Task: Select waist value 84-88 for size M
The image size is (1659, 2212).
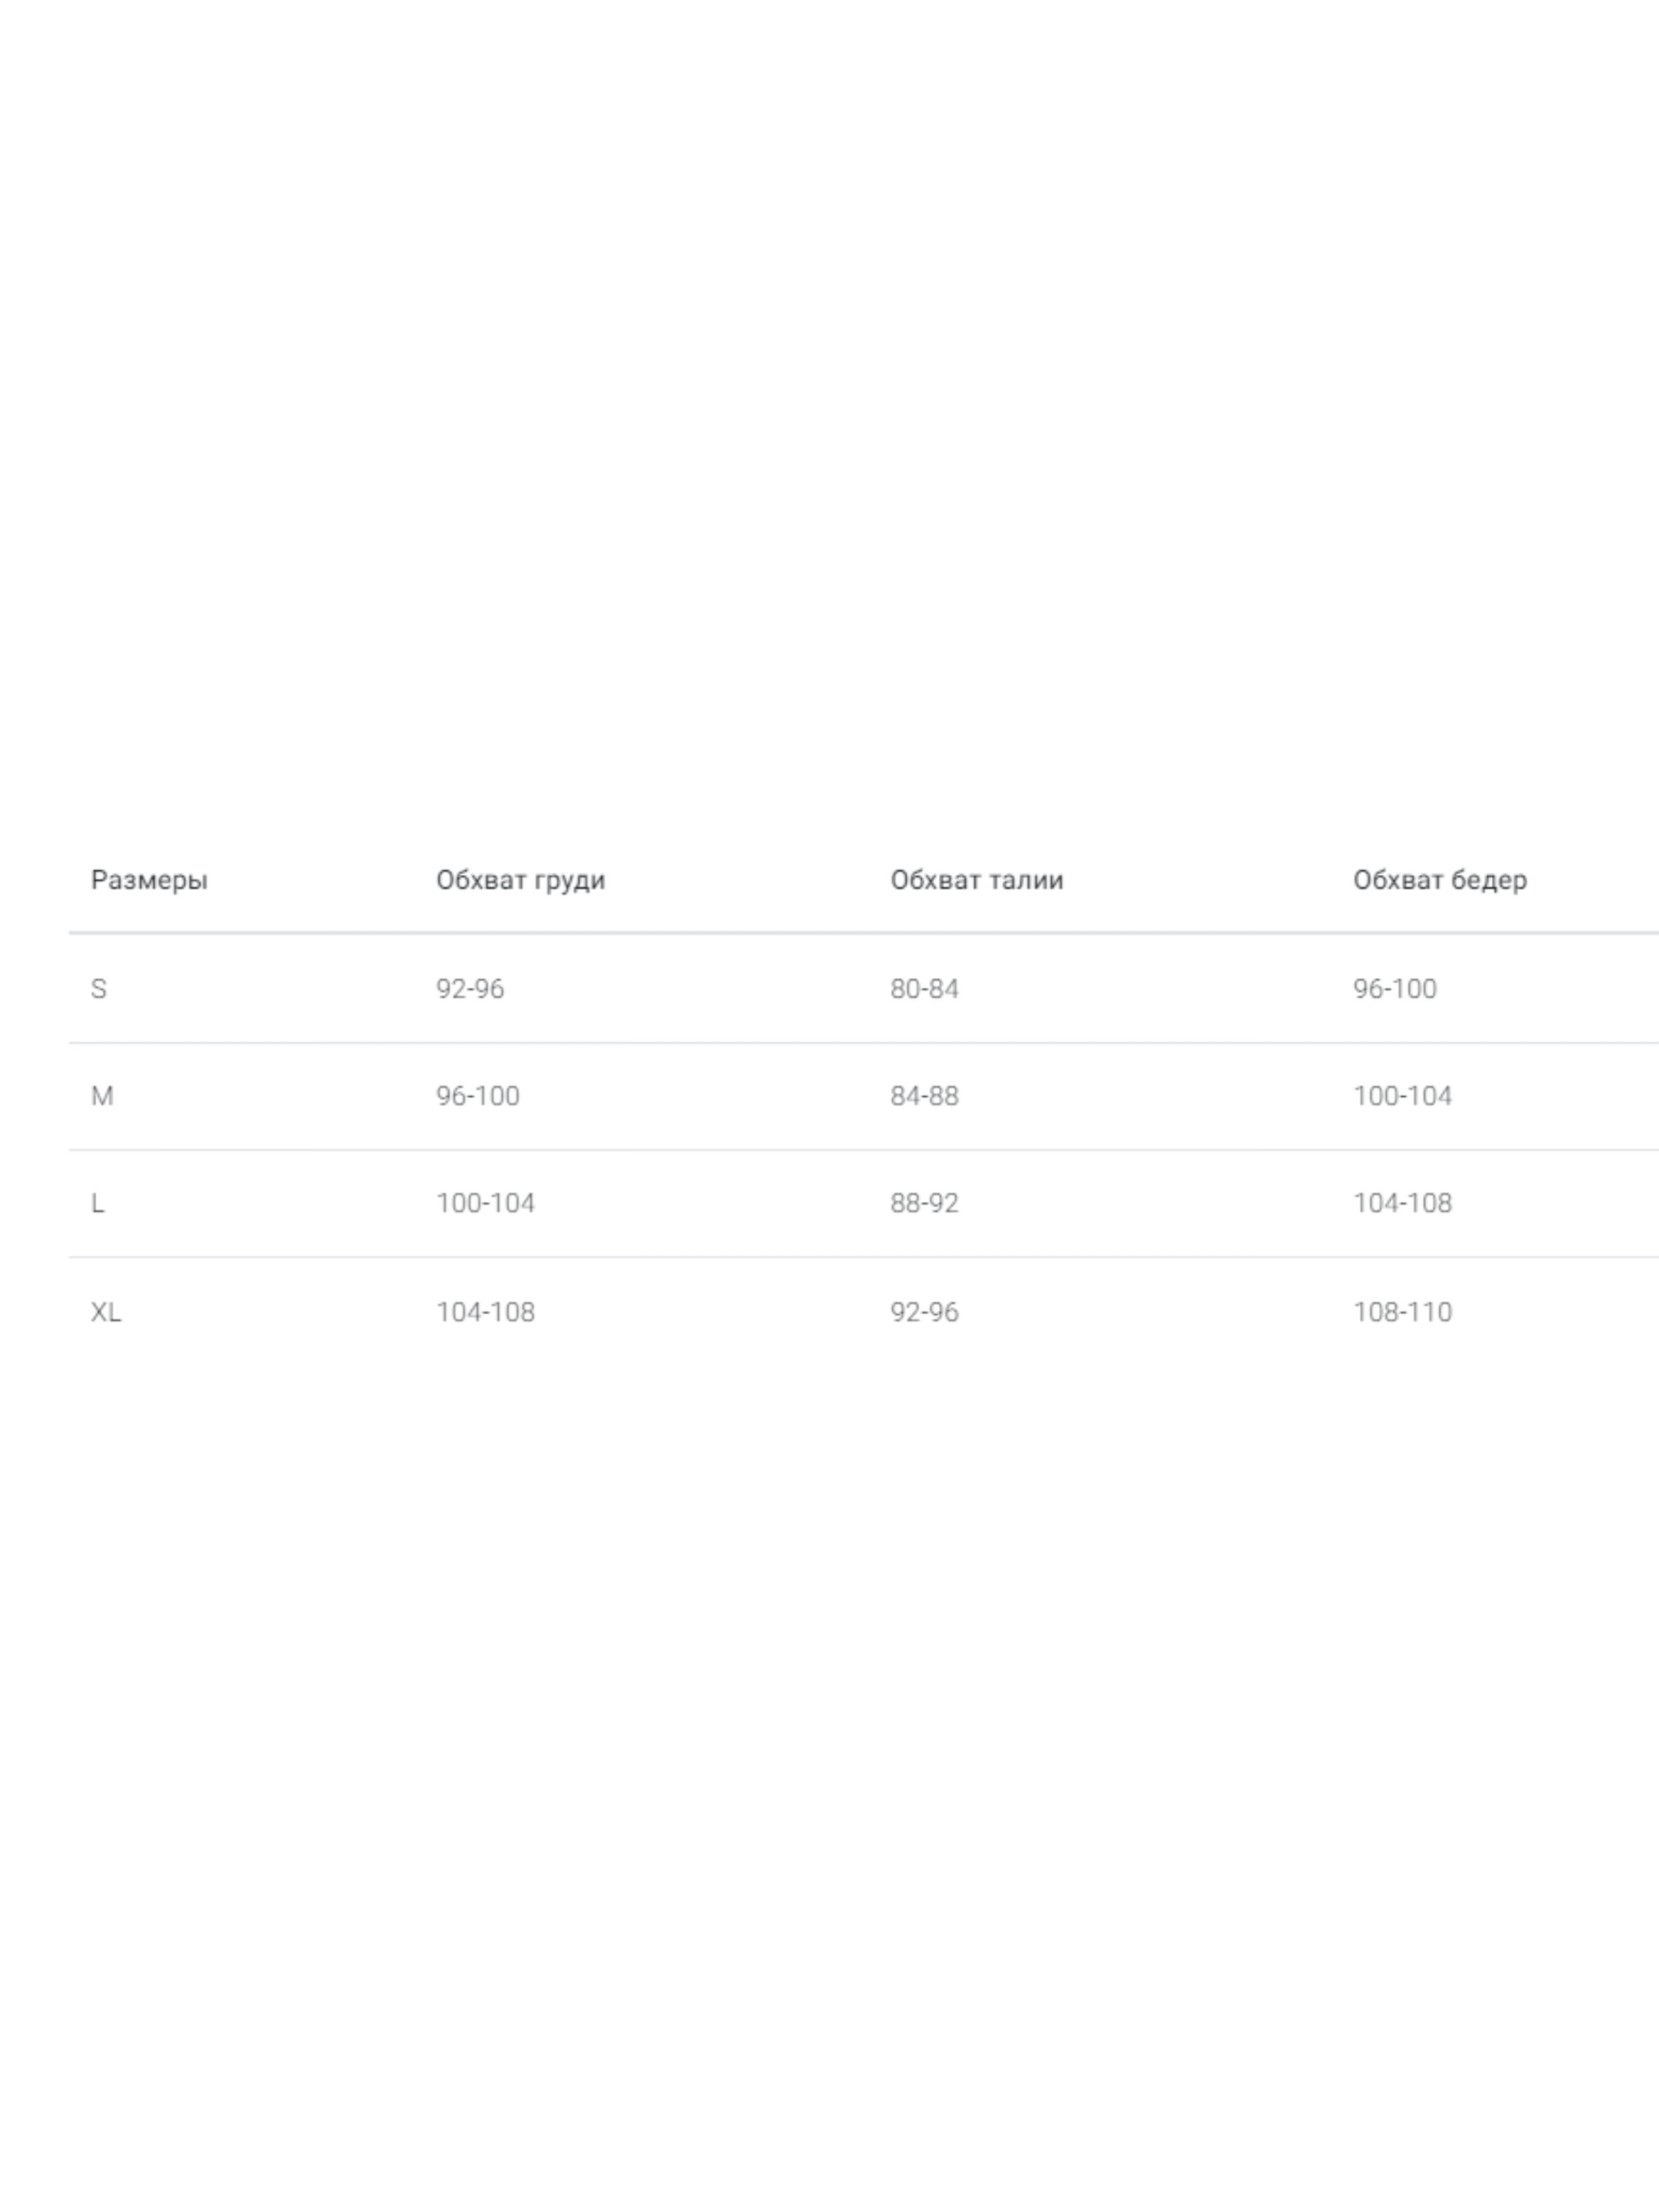Action: (x=924, y=1096)
